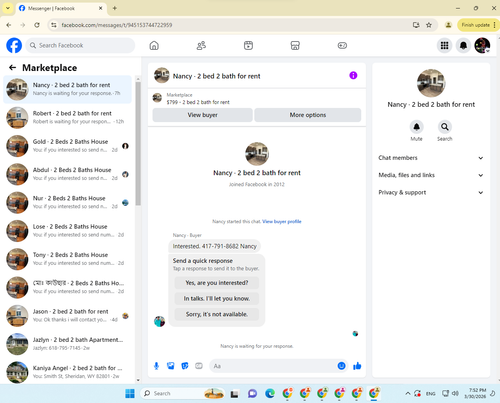Click the conversation list scrollbar
The height and width of the screenshot is (403, 500).
tap(138, 143)
